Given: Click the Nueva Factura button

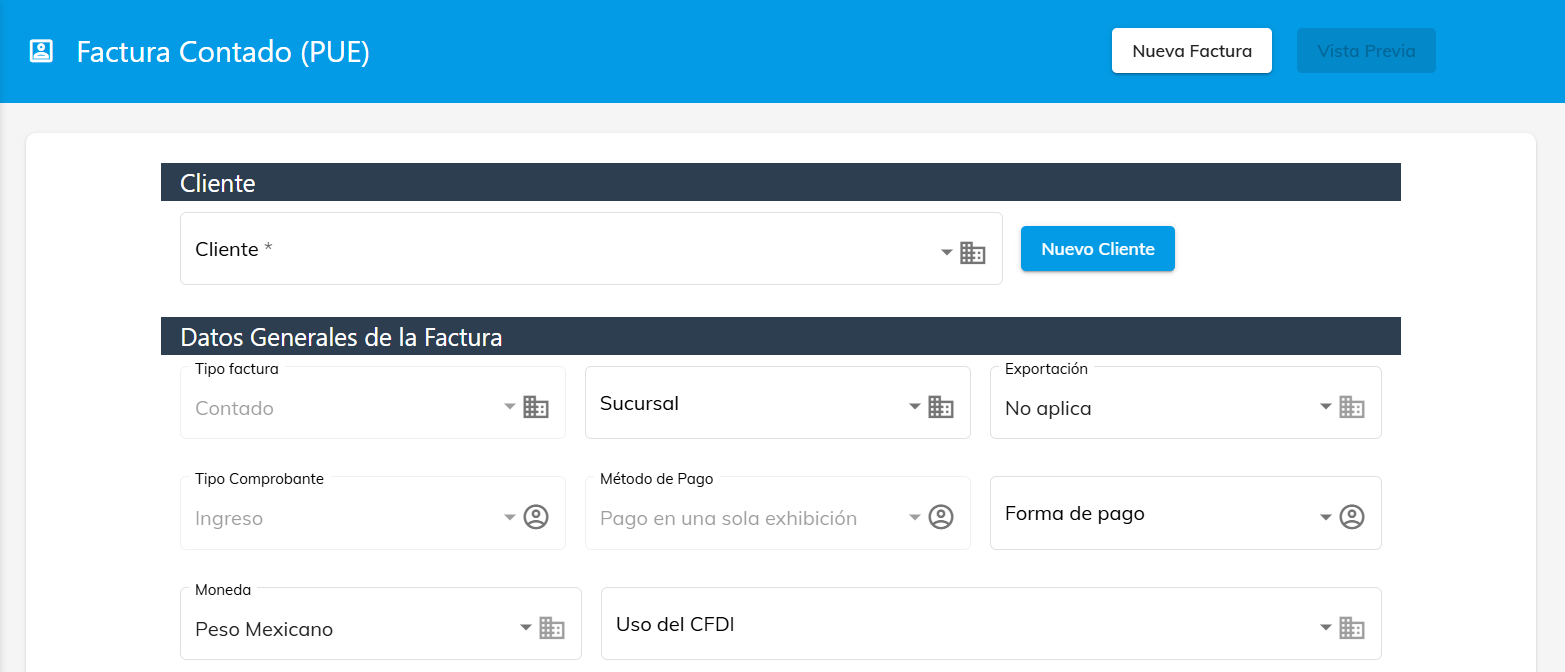Looking at the screenshot, I should (1191, 50).
